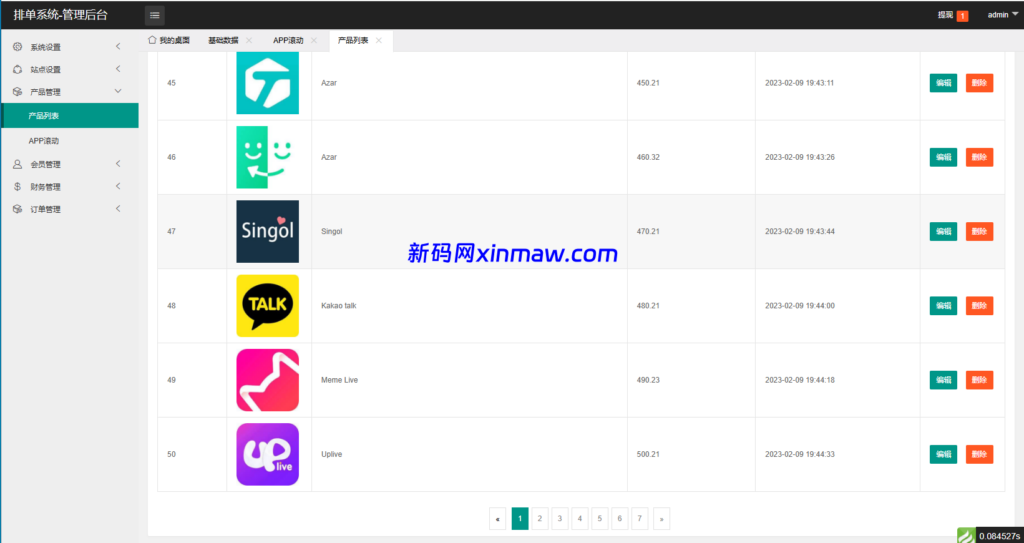
Task: Click the Meme Live timestamp 19:44:18
Action: (x=800, y=380)
